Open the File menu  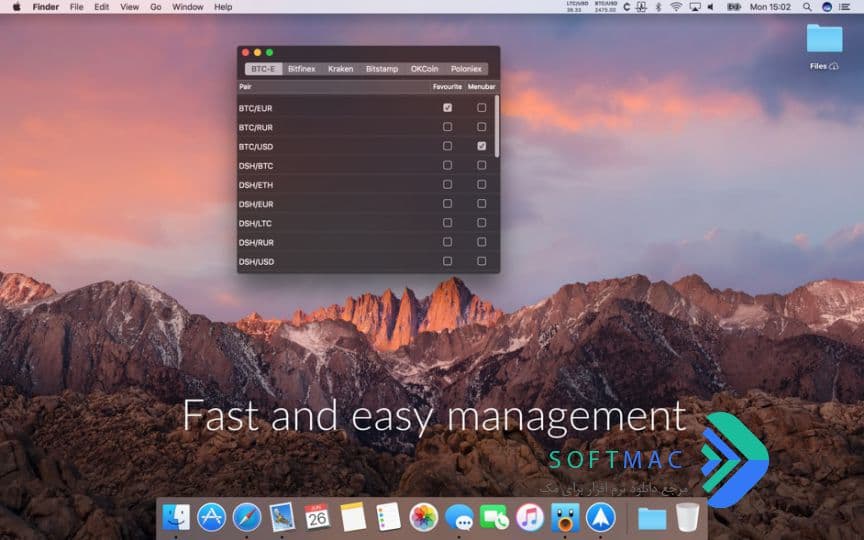(x=77, y=7)
